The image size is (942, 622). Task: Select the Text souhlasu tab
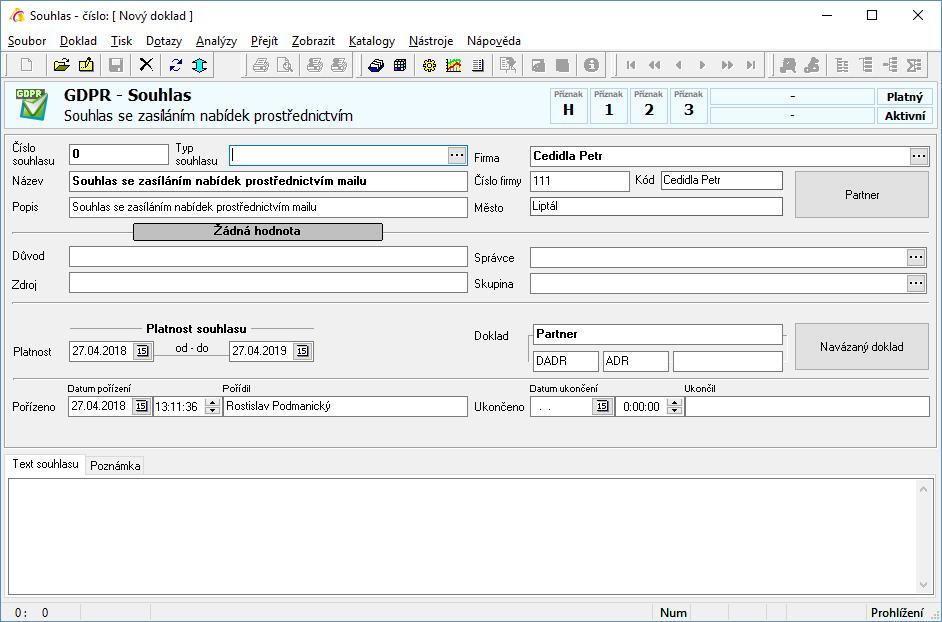46,464
